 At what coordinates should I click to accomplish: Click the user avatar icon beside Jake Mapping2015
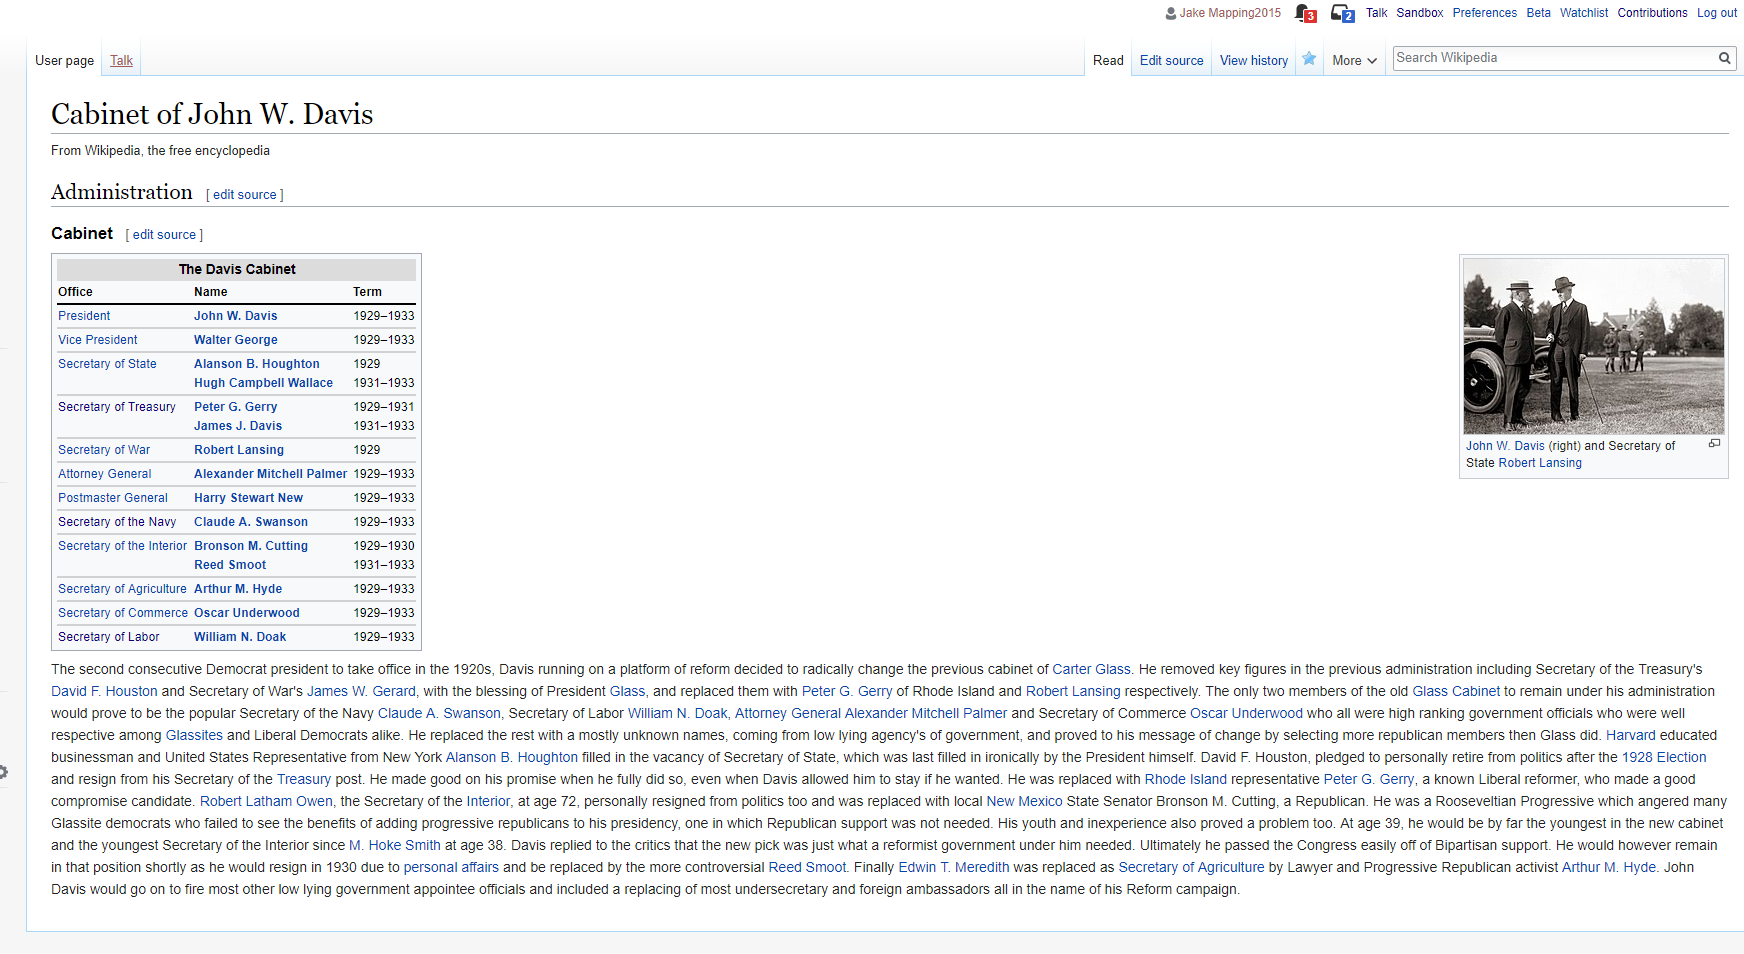point(1171,13)
